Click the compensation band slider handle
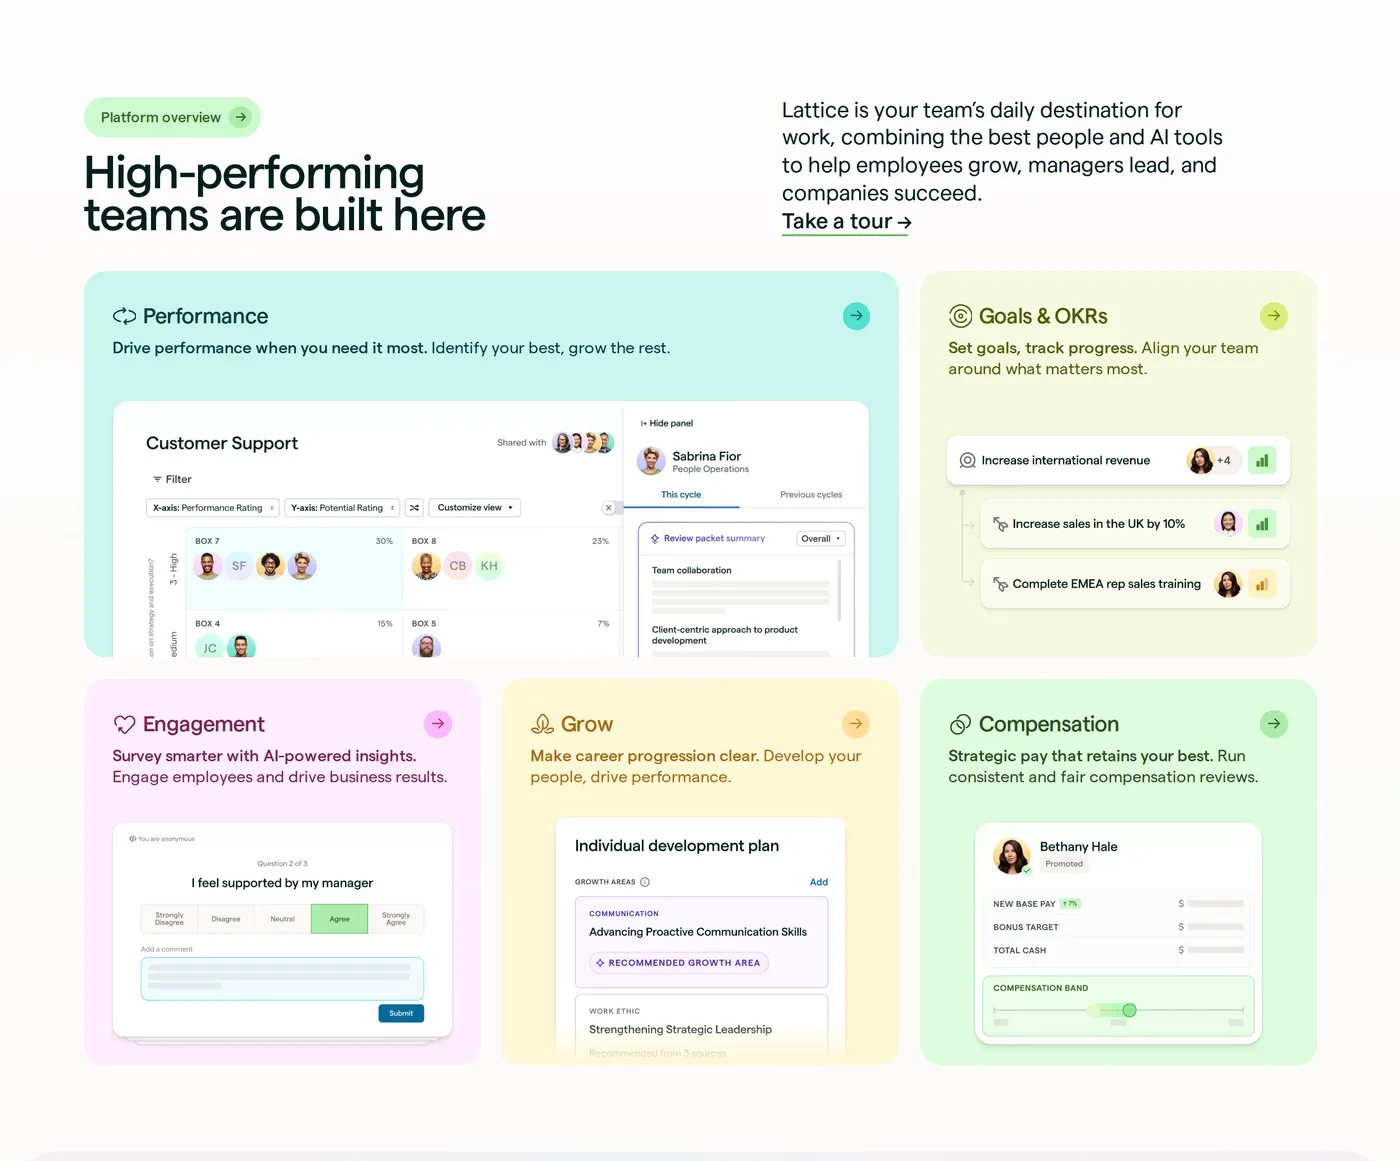Image resolution: width=1400 pixels, height=1161 pixels. (1129, 1010)
